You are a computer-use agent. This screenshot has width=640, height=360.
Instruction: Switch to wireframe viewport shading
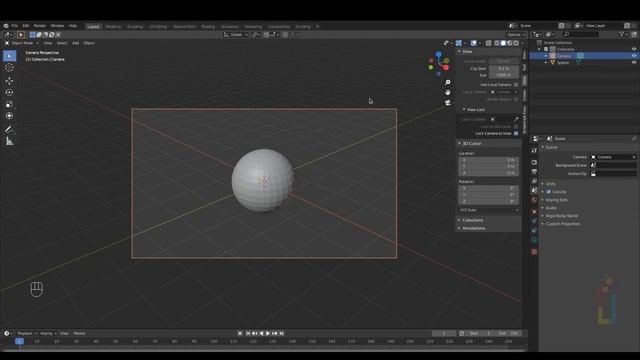(497, 43)
